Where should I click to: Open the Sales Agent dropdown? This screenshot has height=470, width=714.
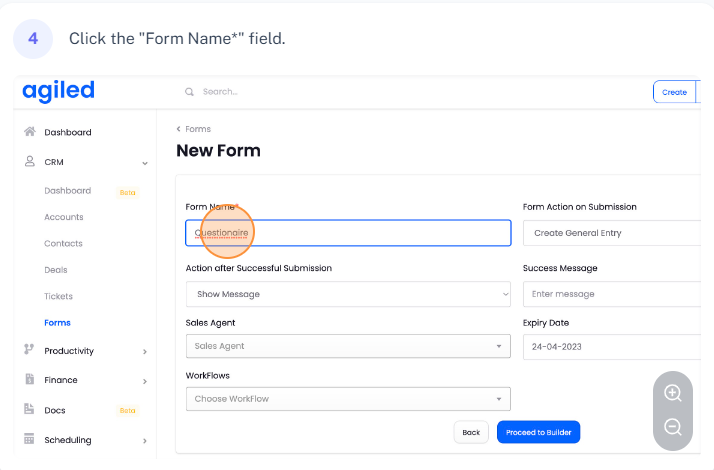click(348, 346)
